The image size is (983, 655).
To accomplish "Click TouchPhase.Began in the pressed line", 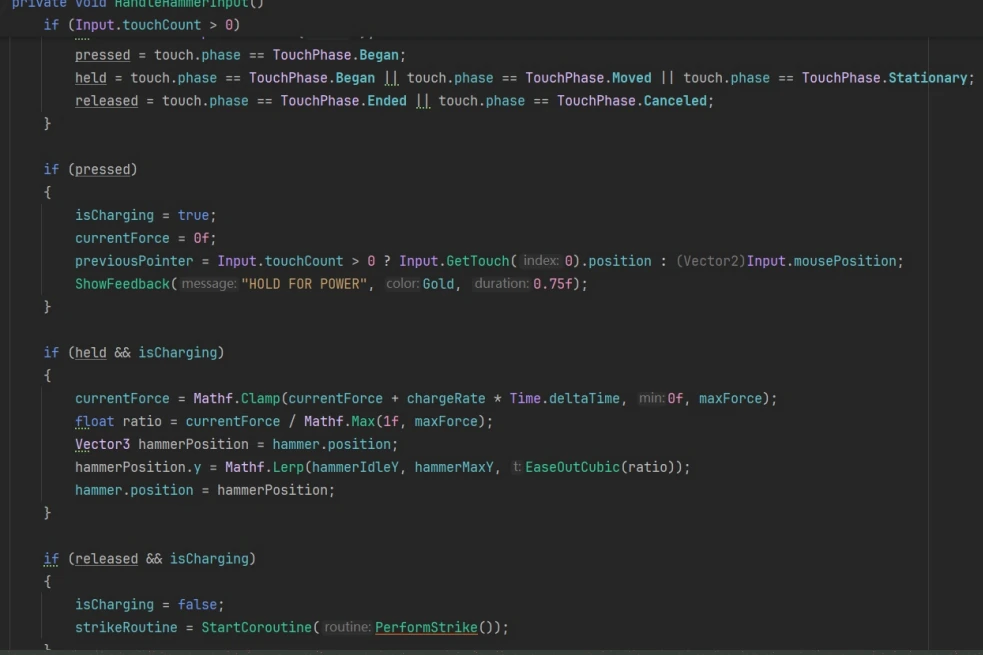I will click(x=335, y=55).
